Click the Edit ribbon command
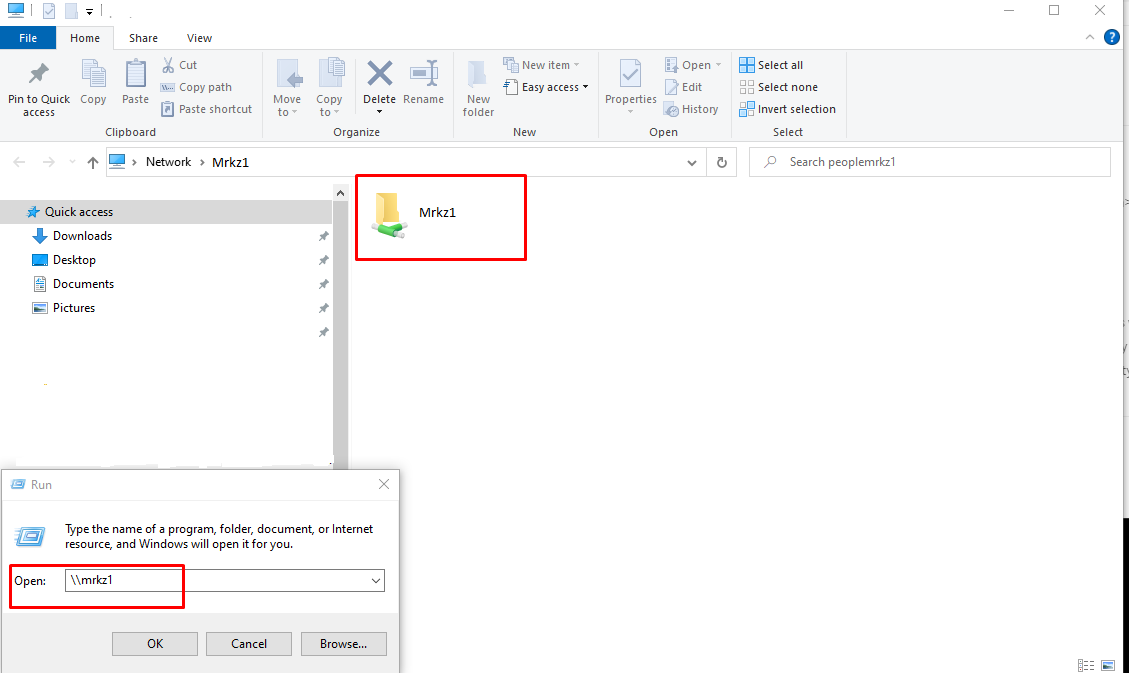 683,87
